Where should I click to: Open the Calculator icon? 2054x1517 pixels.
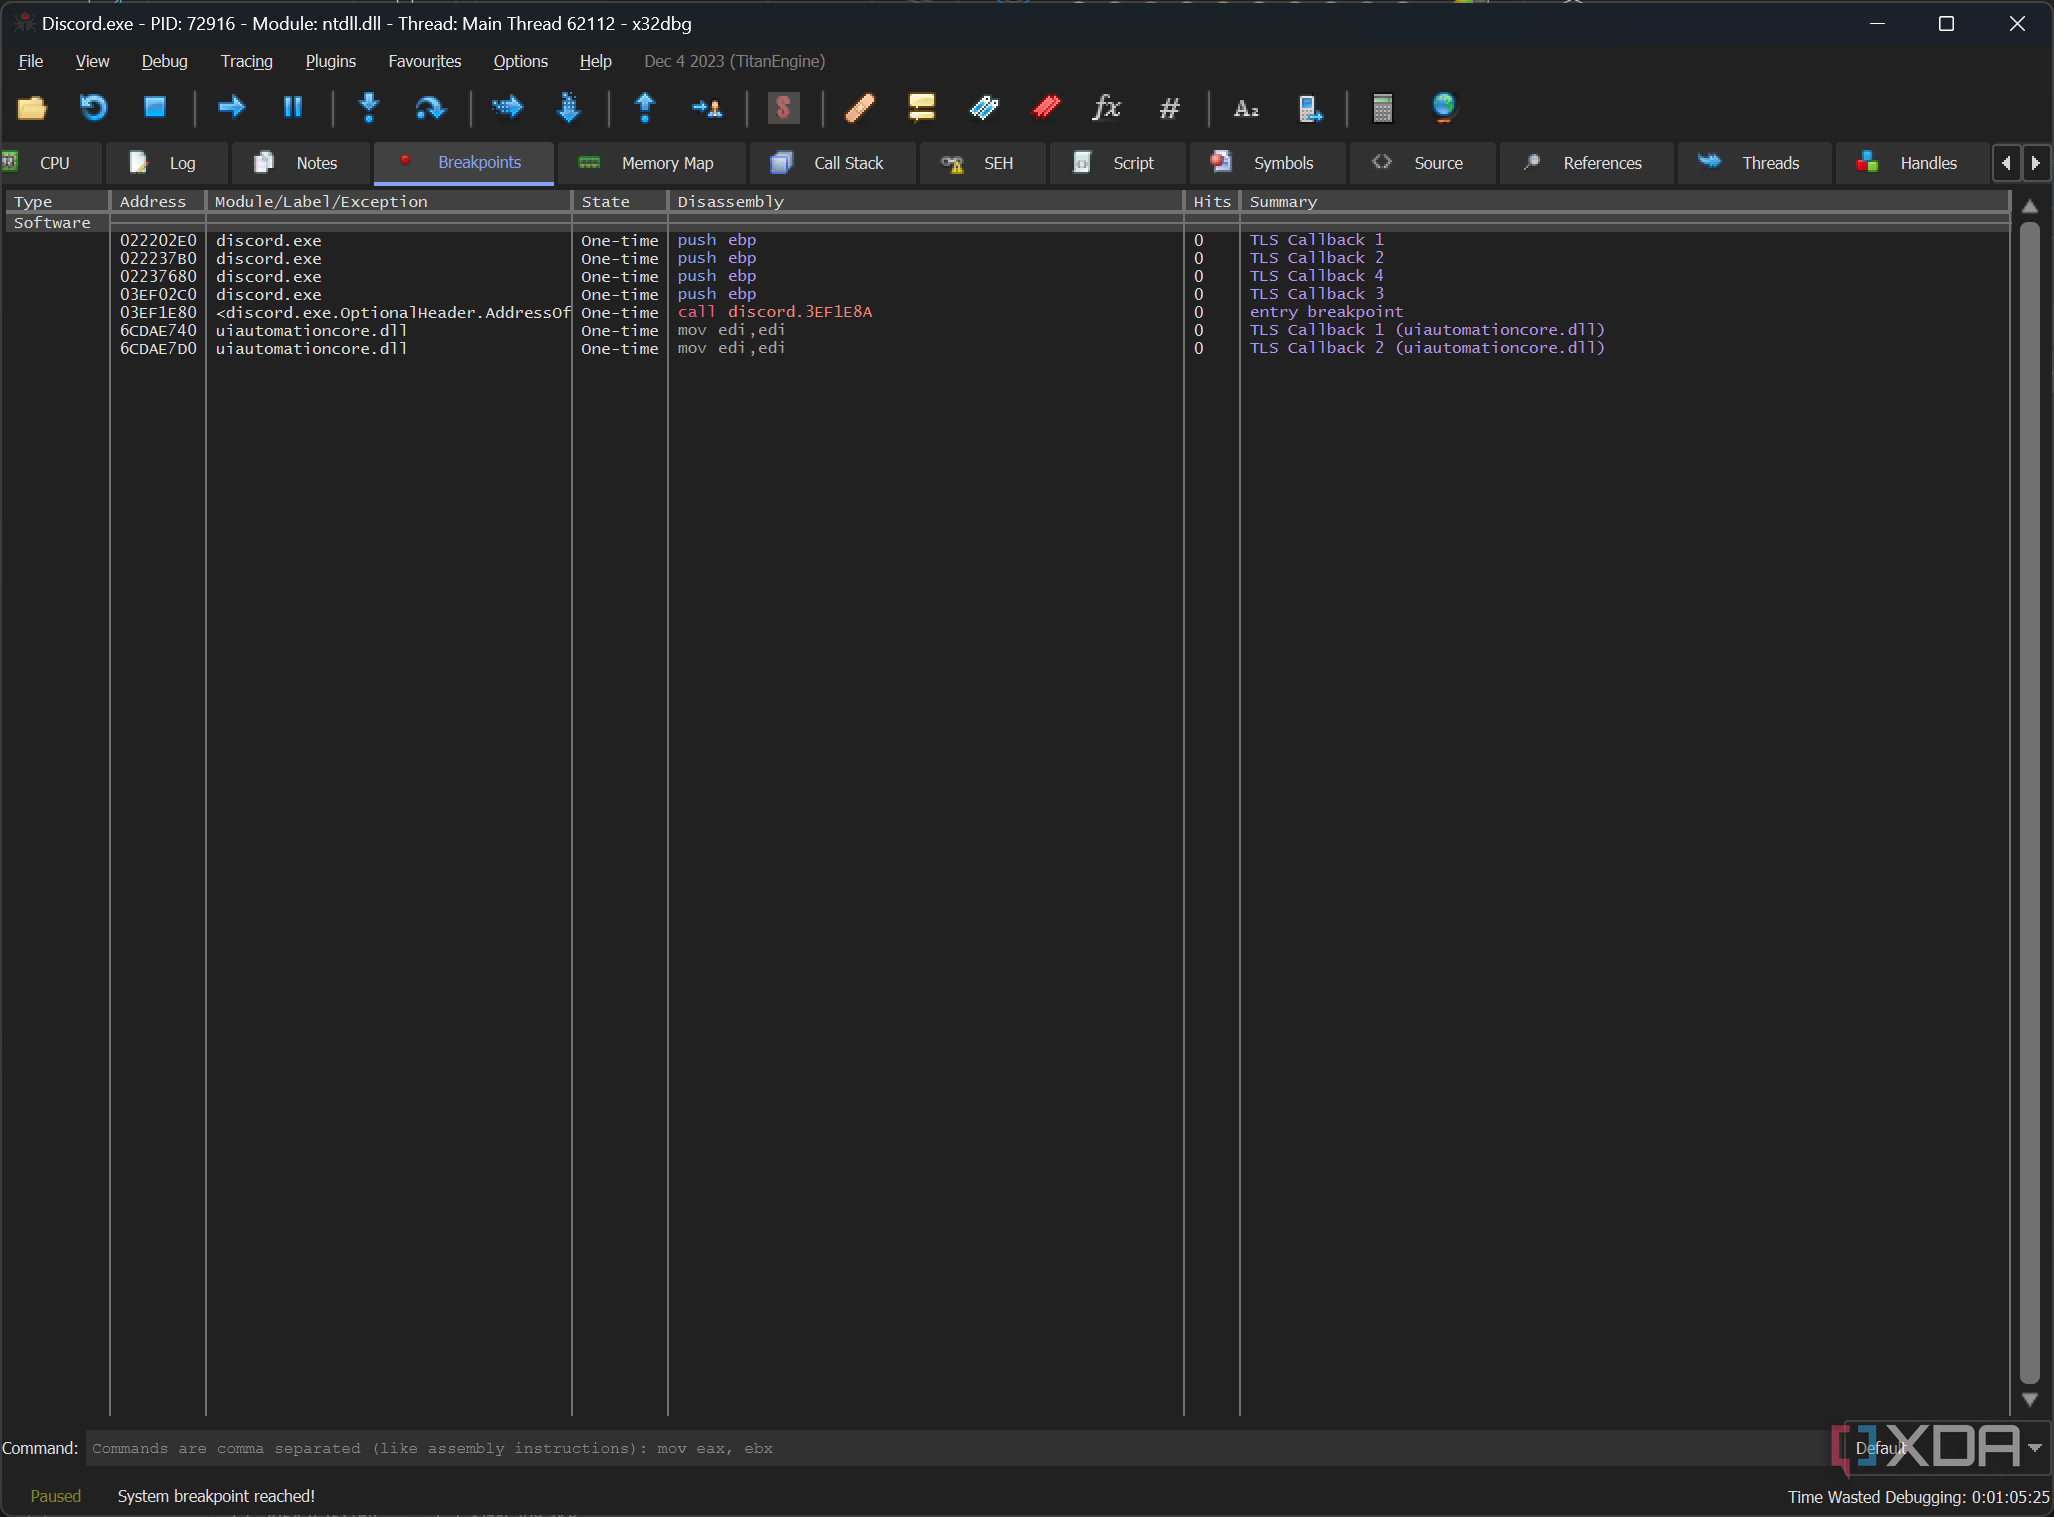coord(1382,107)
